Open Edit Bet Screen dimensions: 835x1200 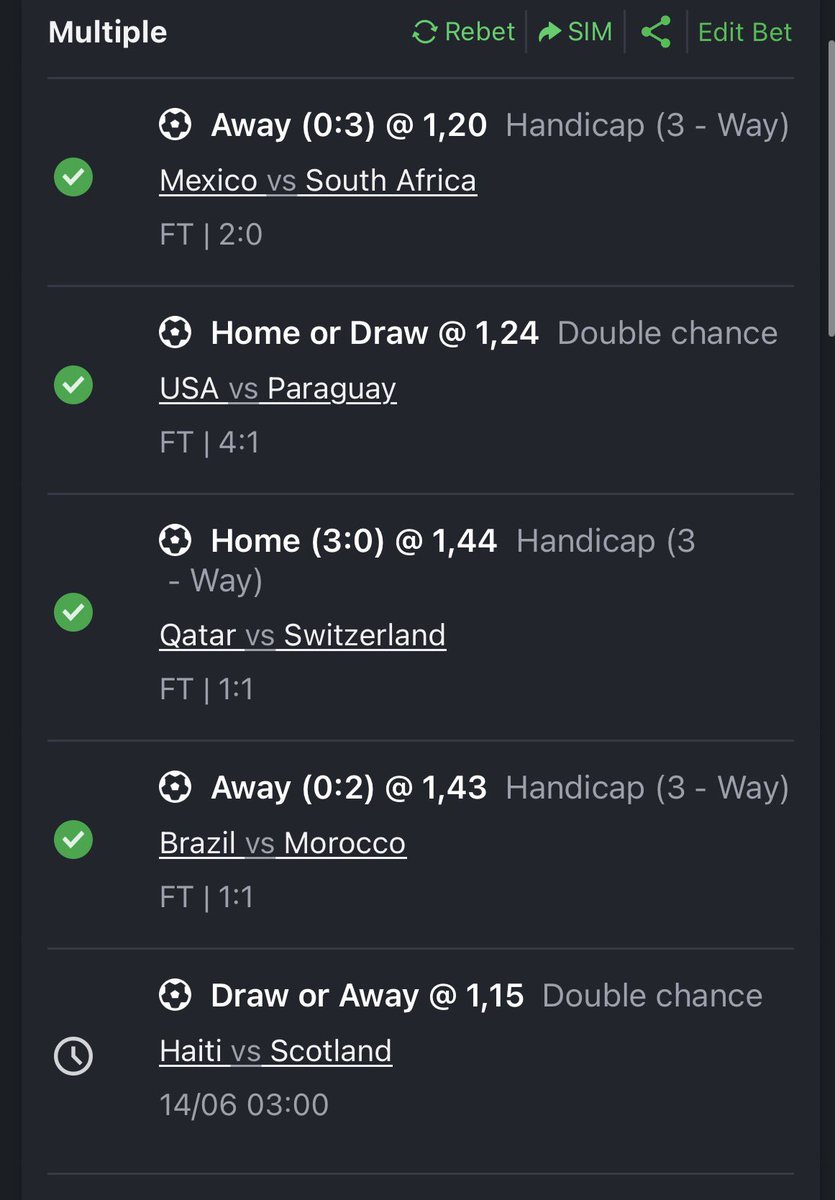pos(745,32)
